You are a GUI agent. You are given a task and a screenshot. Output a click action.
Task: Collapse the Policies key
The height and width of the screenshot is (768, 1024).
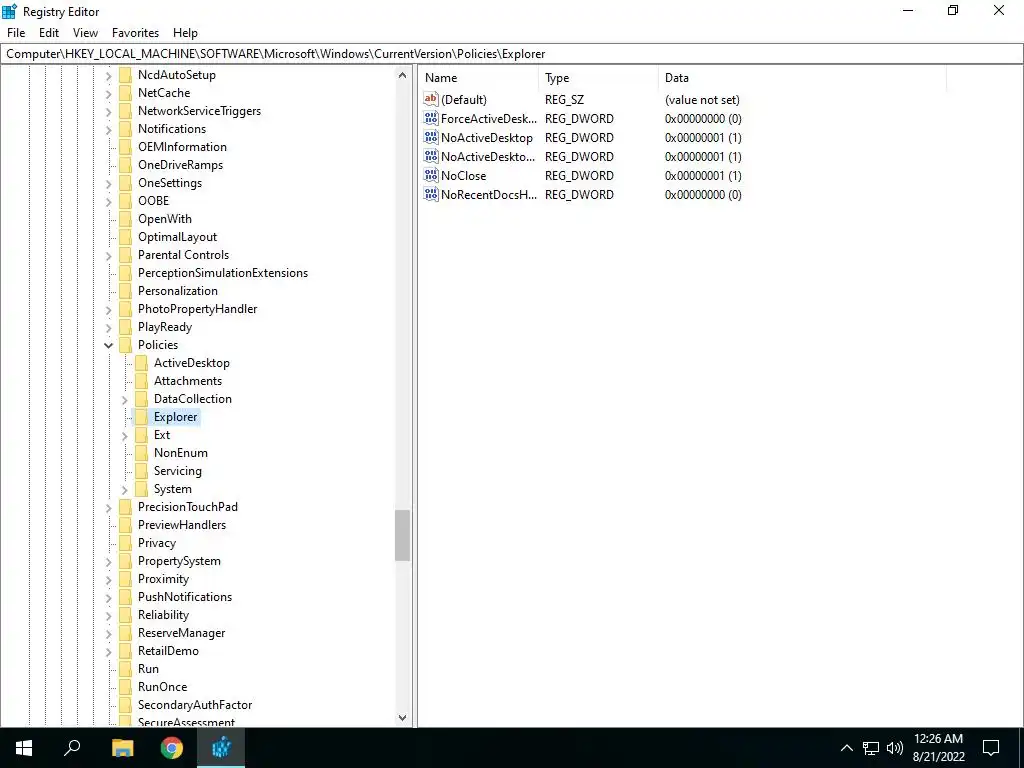coord(108,345)
